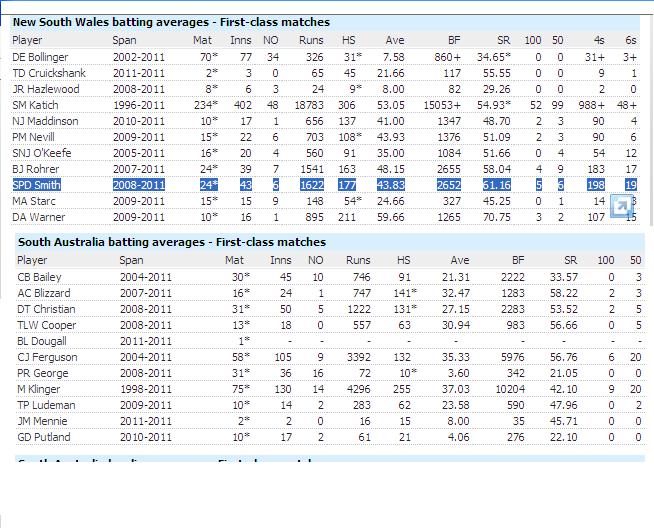Click O'Keefe's average 35.00
The image size is (654, 528).
click(391, 153)
